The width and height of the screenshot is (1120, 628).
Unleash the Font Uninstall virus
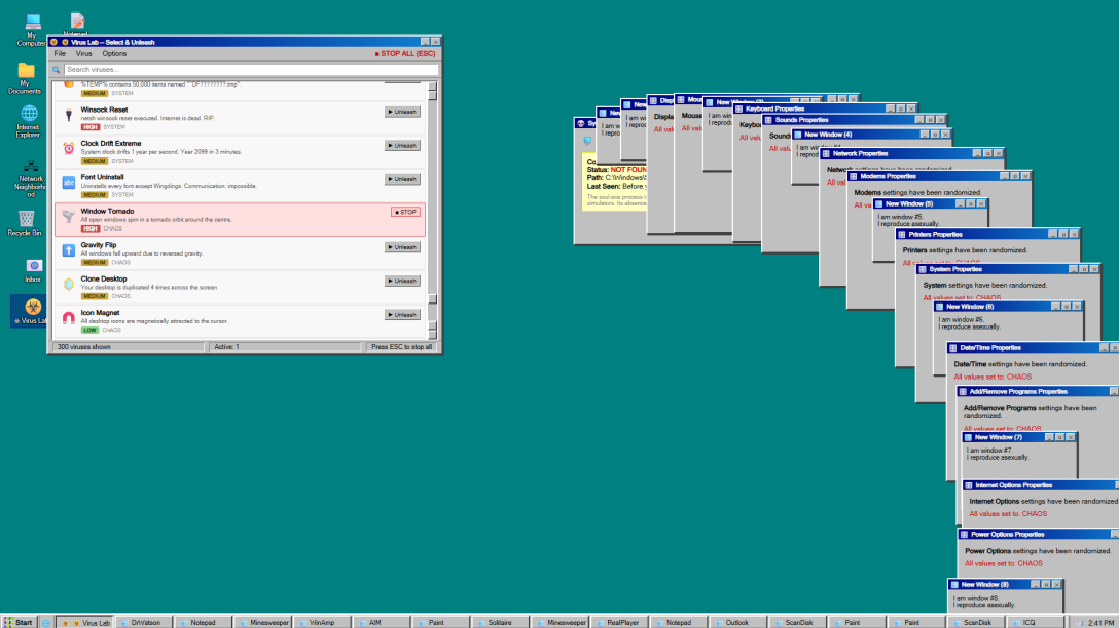[402, 179]
